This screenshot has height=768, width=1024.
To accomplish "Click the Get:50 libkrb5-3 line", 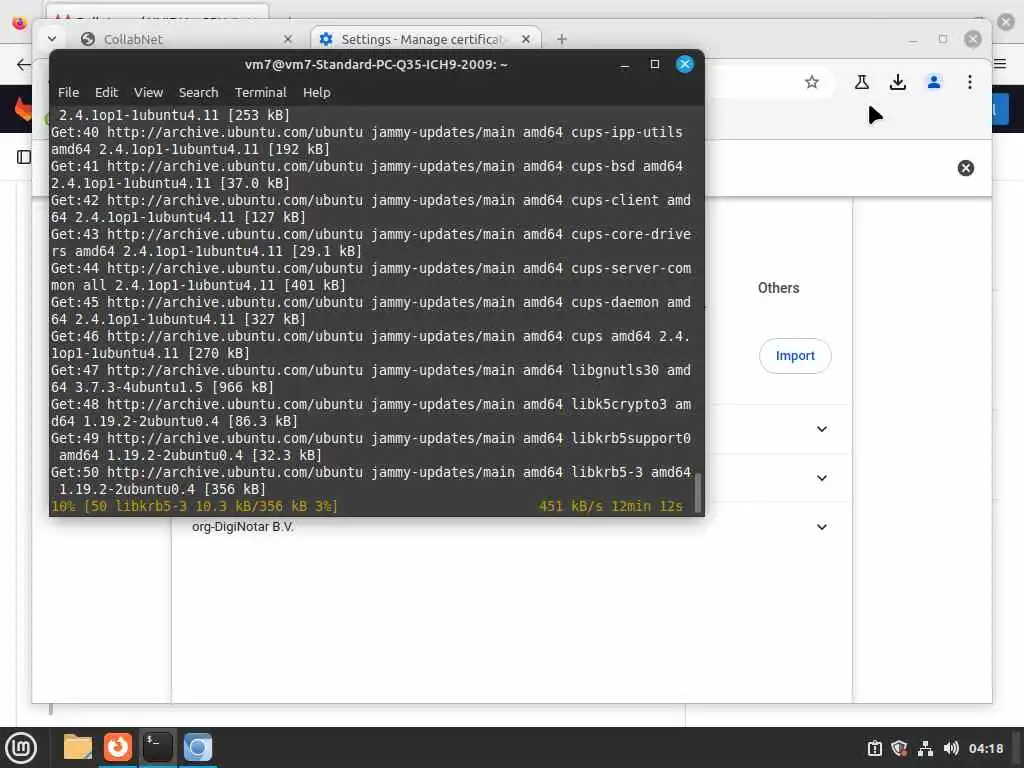I will [x=371, y=481].
